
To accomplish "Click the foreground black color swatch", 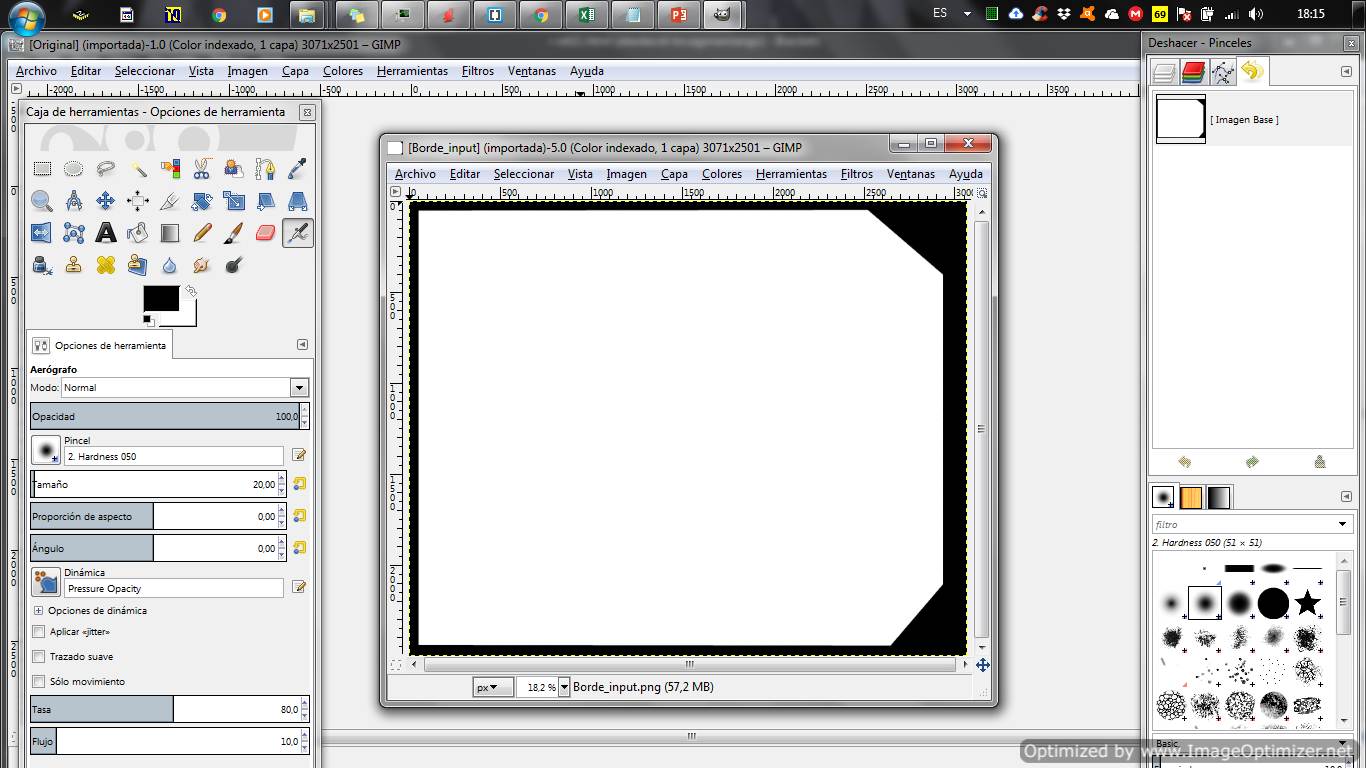I will [x=161, y=298].
